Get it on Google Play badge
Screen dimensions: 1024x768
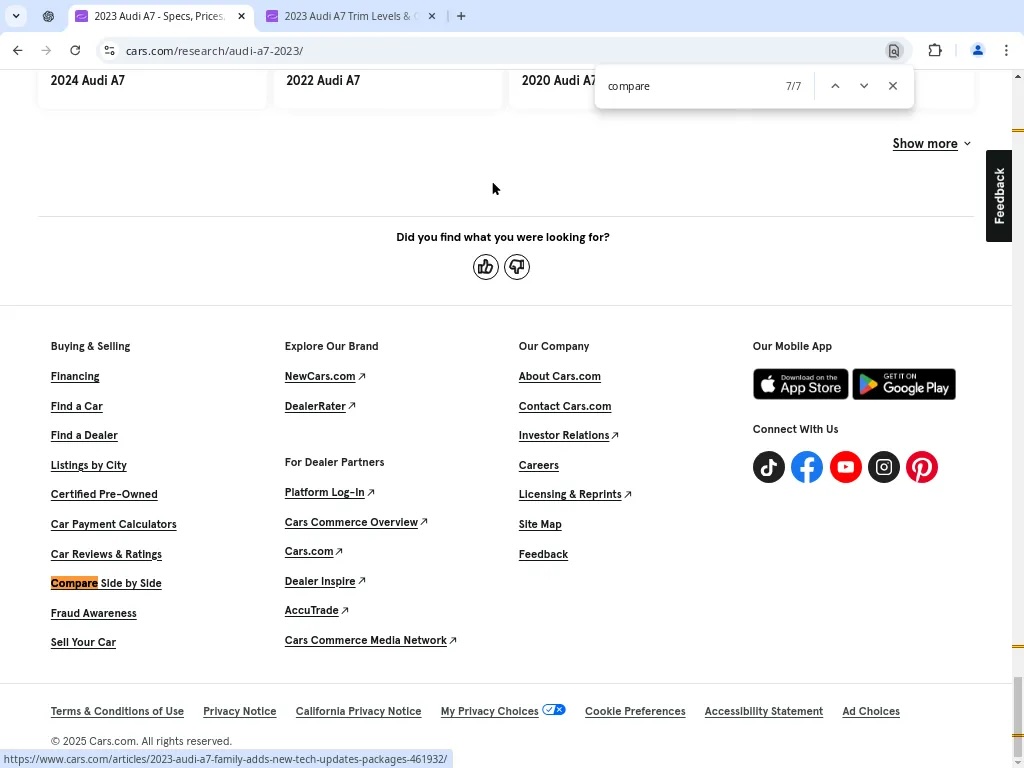click(x=904, y=384)
